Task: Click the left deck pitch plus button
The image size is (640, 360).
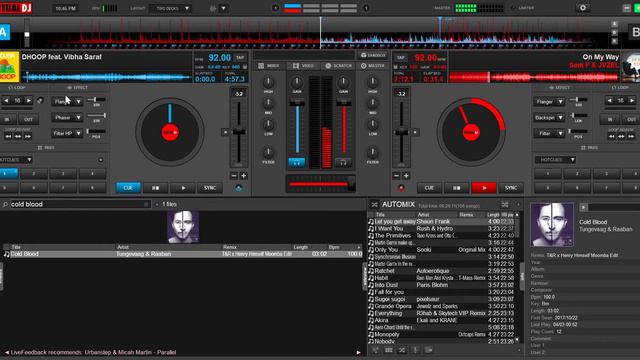Action: coord(244,176)
